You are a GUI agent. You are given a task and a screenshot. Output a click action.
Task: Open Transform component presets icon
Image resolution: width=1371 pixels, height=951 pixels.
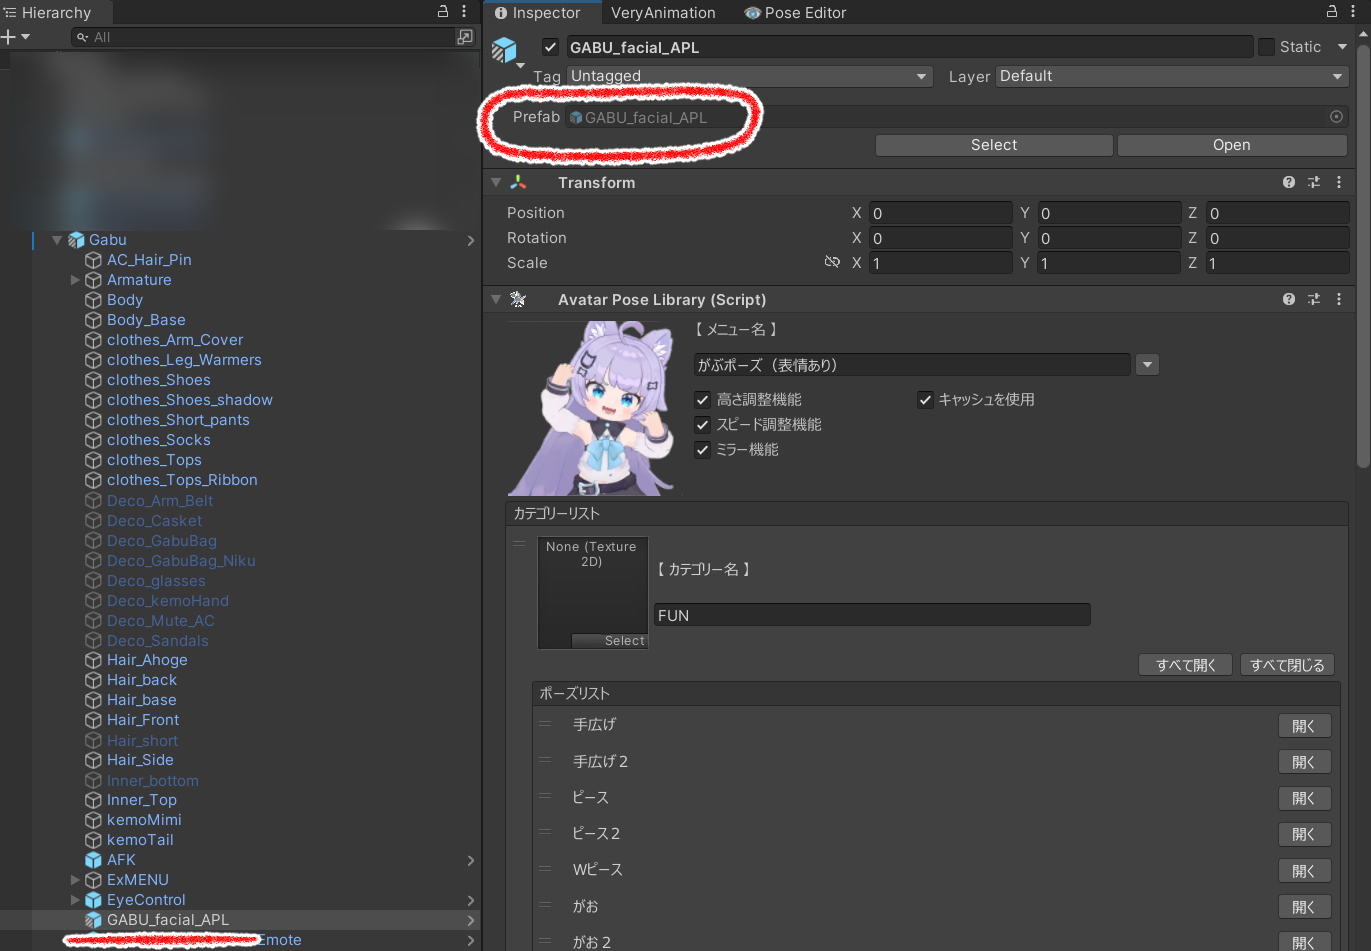pos(1314,182)
